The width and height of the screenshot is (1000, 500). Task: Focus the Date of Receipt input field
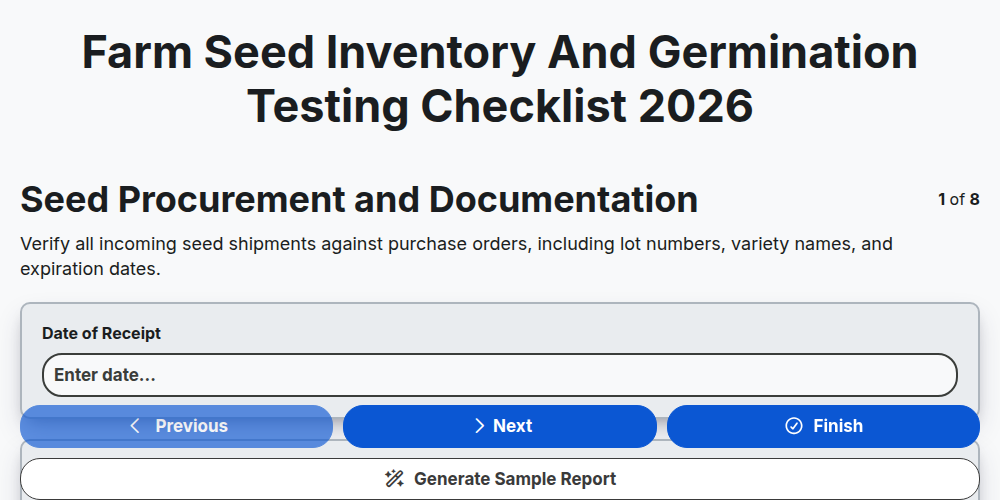point(500,375)
